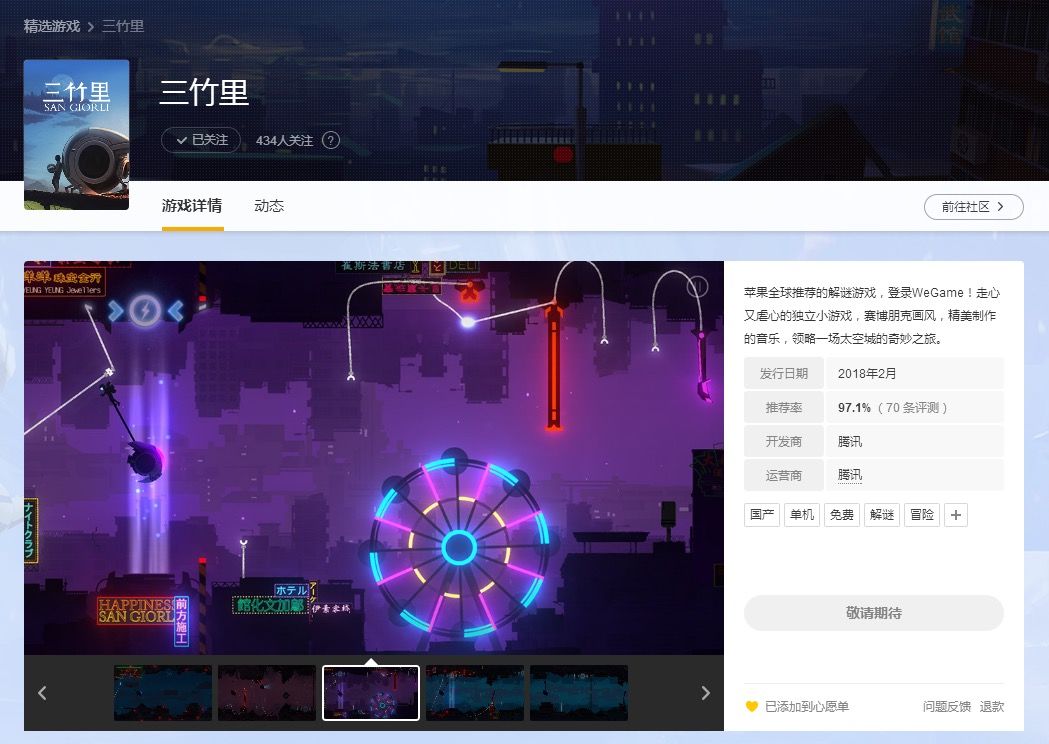Viewport: 1049px width, 744px height.
Task: Switch to the 游戏详情 tab
Action: point(192,205)
